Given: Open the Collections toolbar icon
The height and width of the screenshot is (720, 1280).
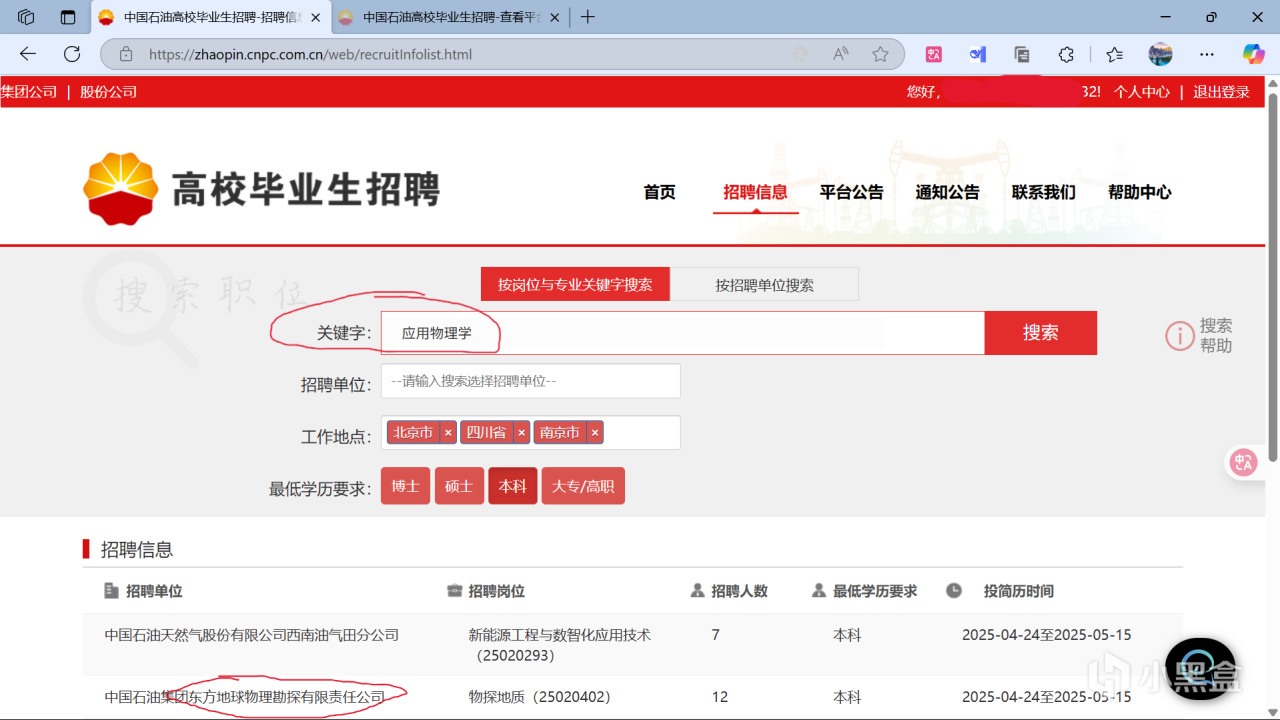Looking at the screenshot, I should tap(1022, 54).
